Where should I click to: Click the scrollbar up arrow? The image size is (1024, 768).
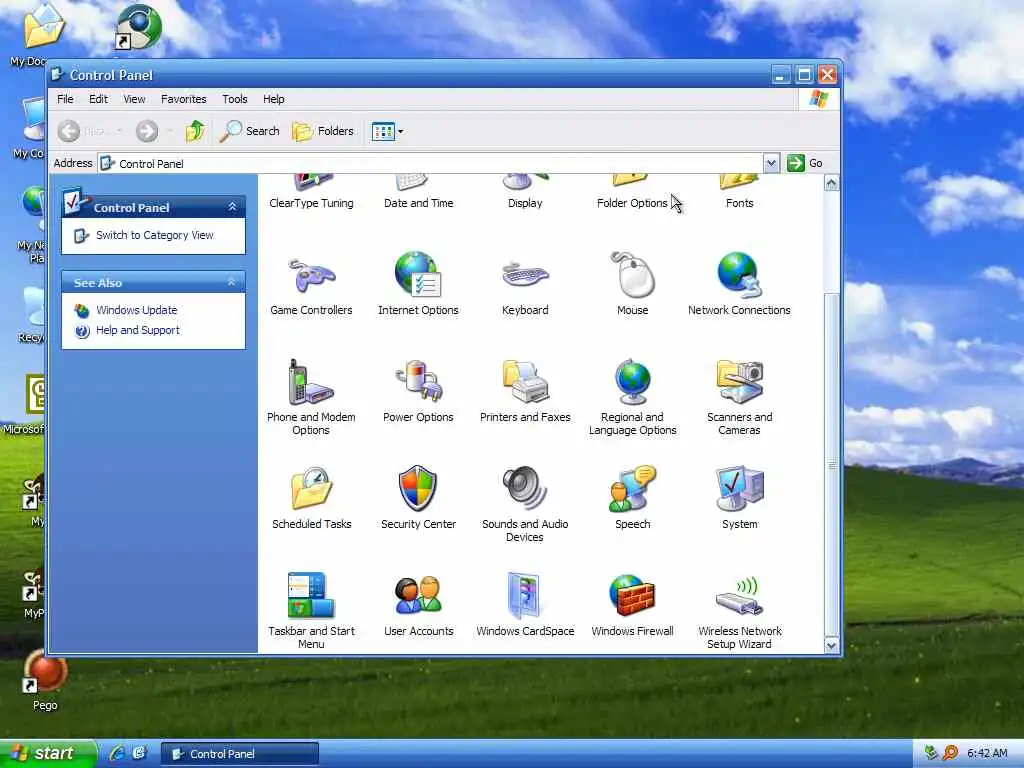pyautogui.click(x=831, y=184)
